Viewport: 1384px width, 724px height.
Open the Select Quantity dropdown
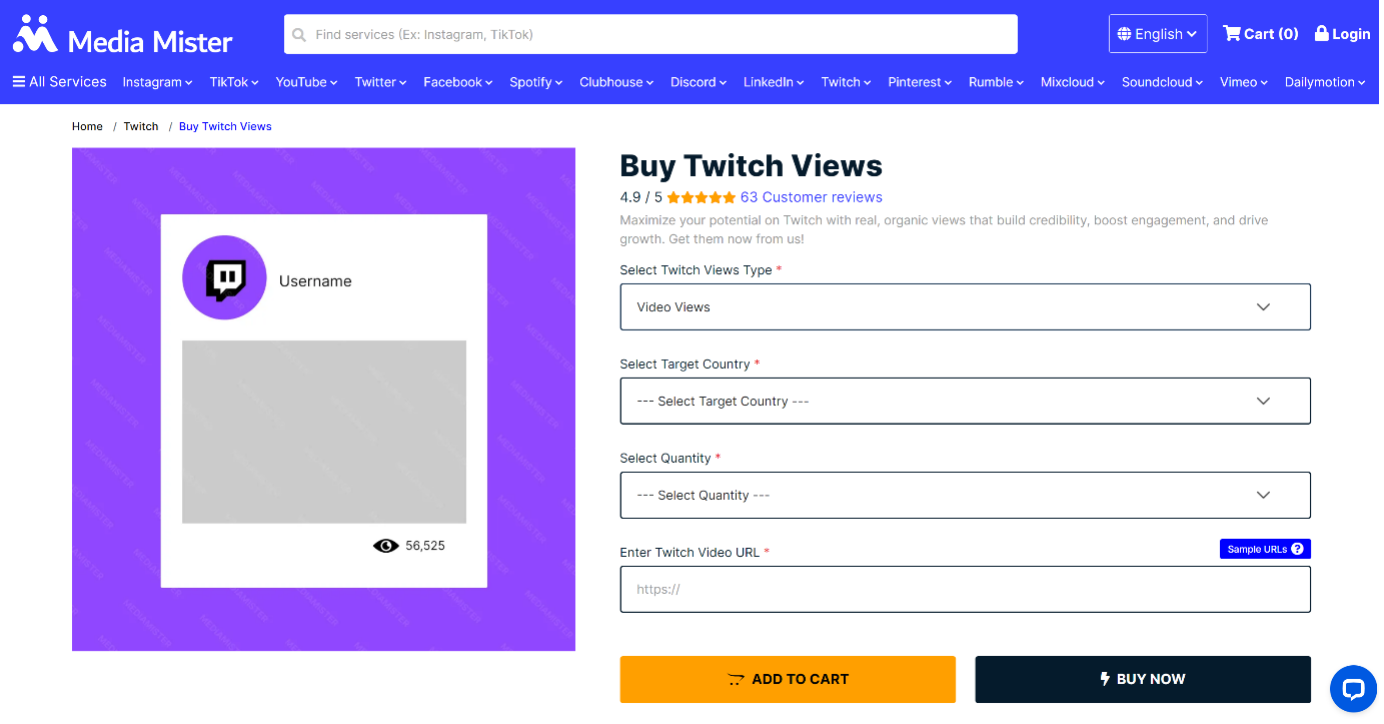965,495
